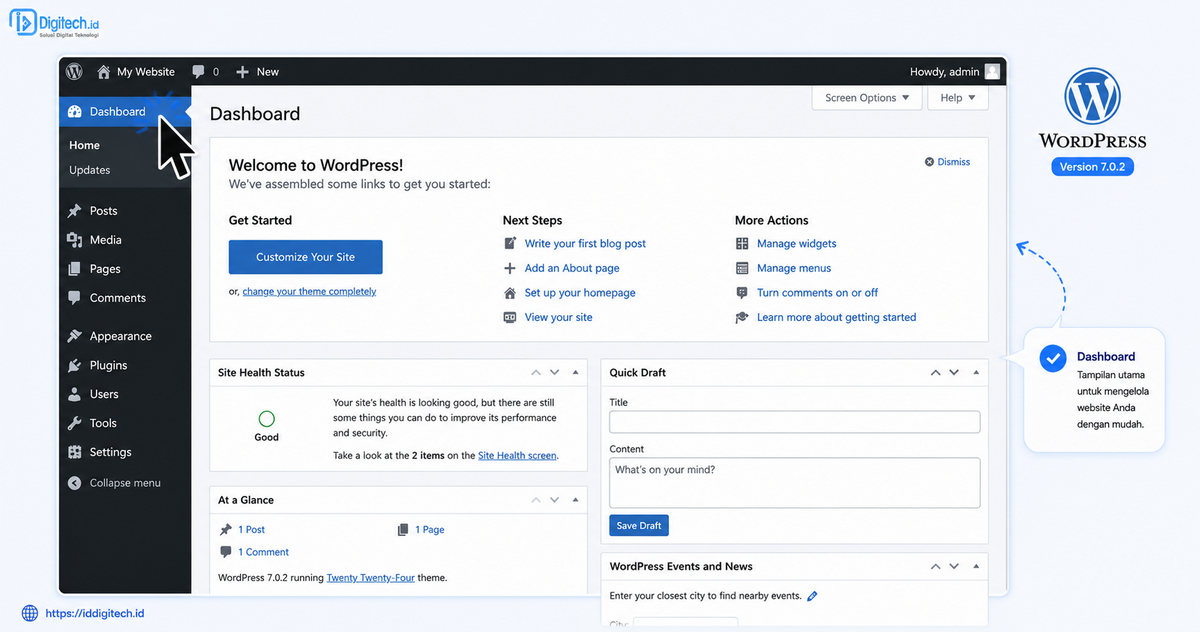
Task: Click the 1 Comment link
Action: pos(263,552)
